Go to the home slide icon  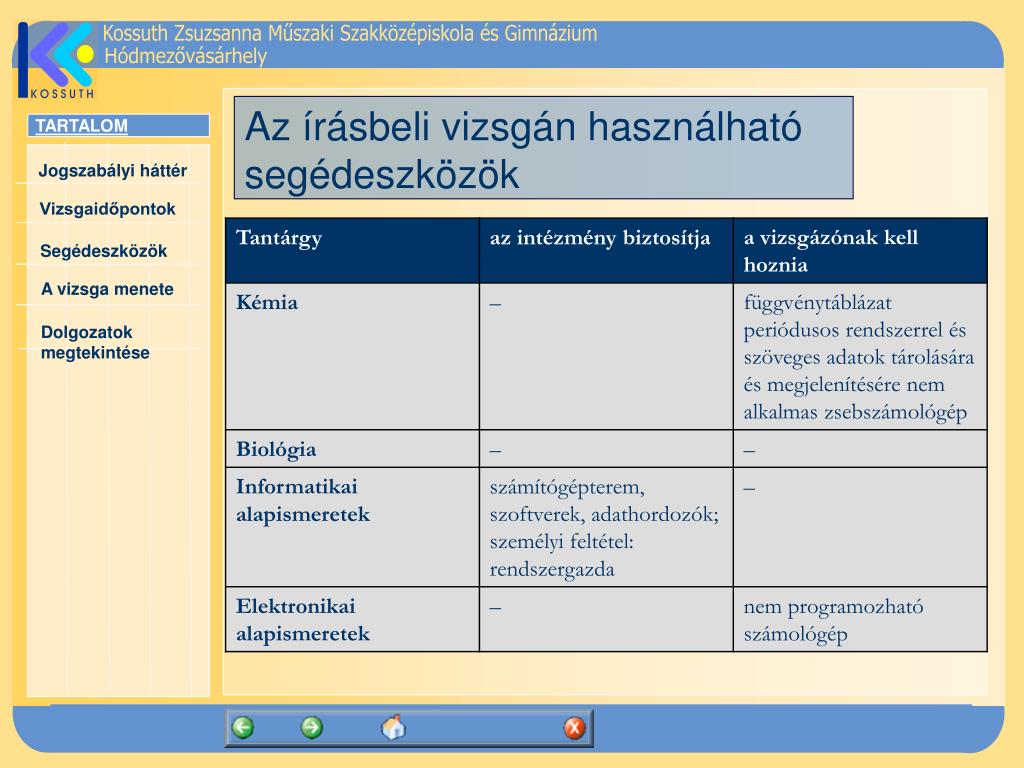393,727
